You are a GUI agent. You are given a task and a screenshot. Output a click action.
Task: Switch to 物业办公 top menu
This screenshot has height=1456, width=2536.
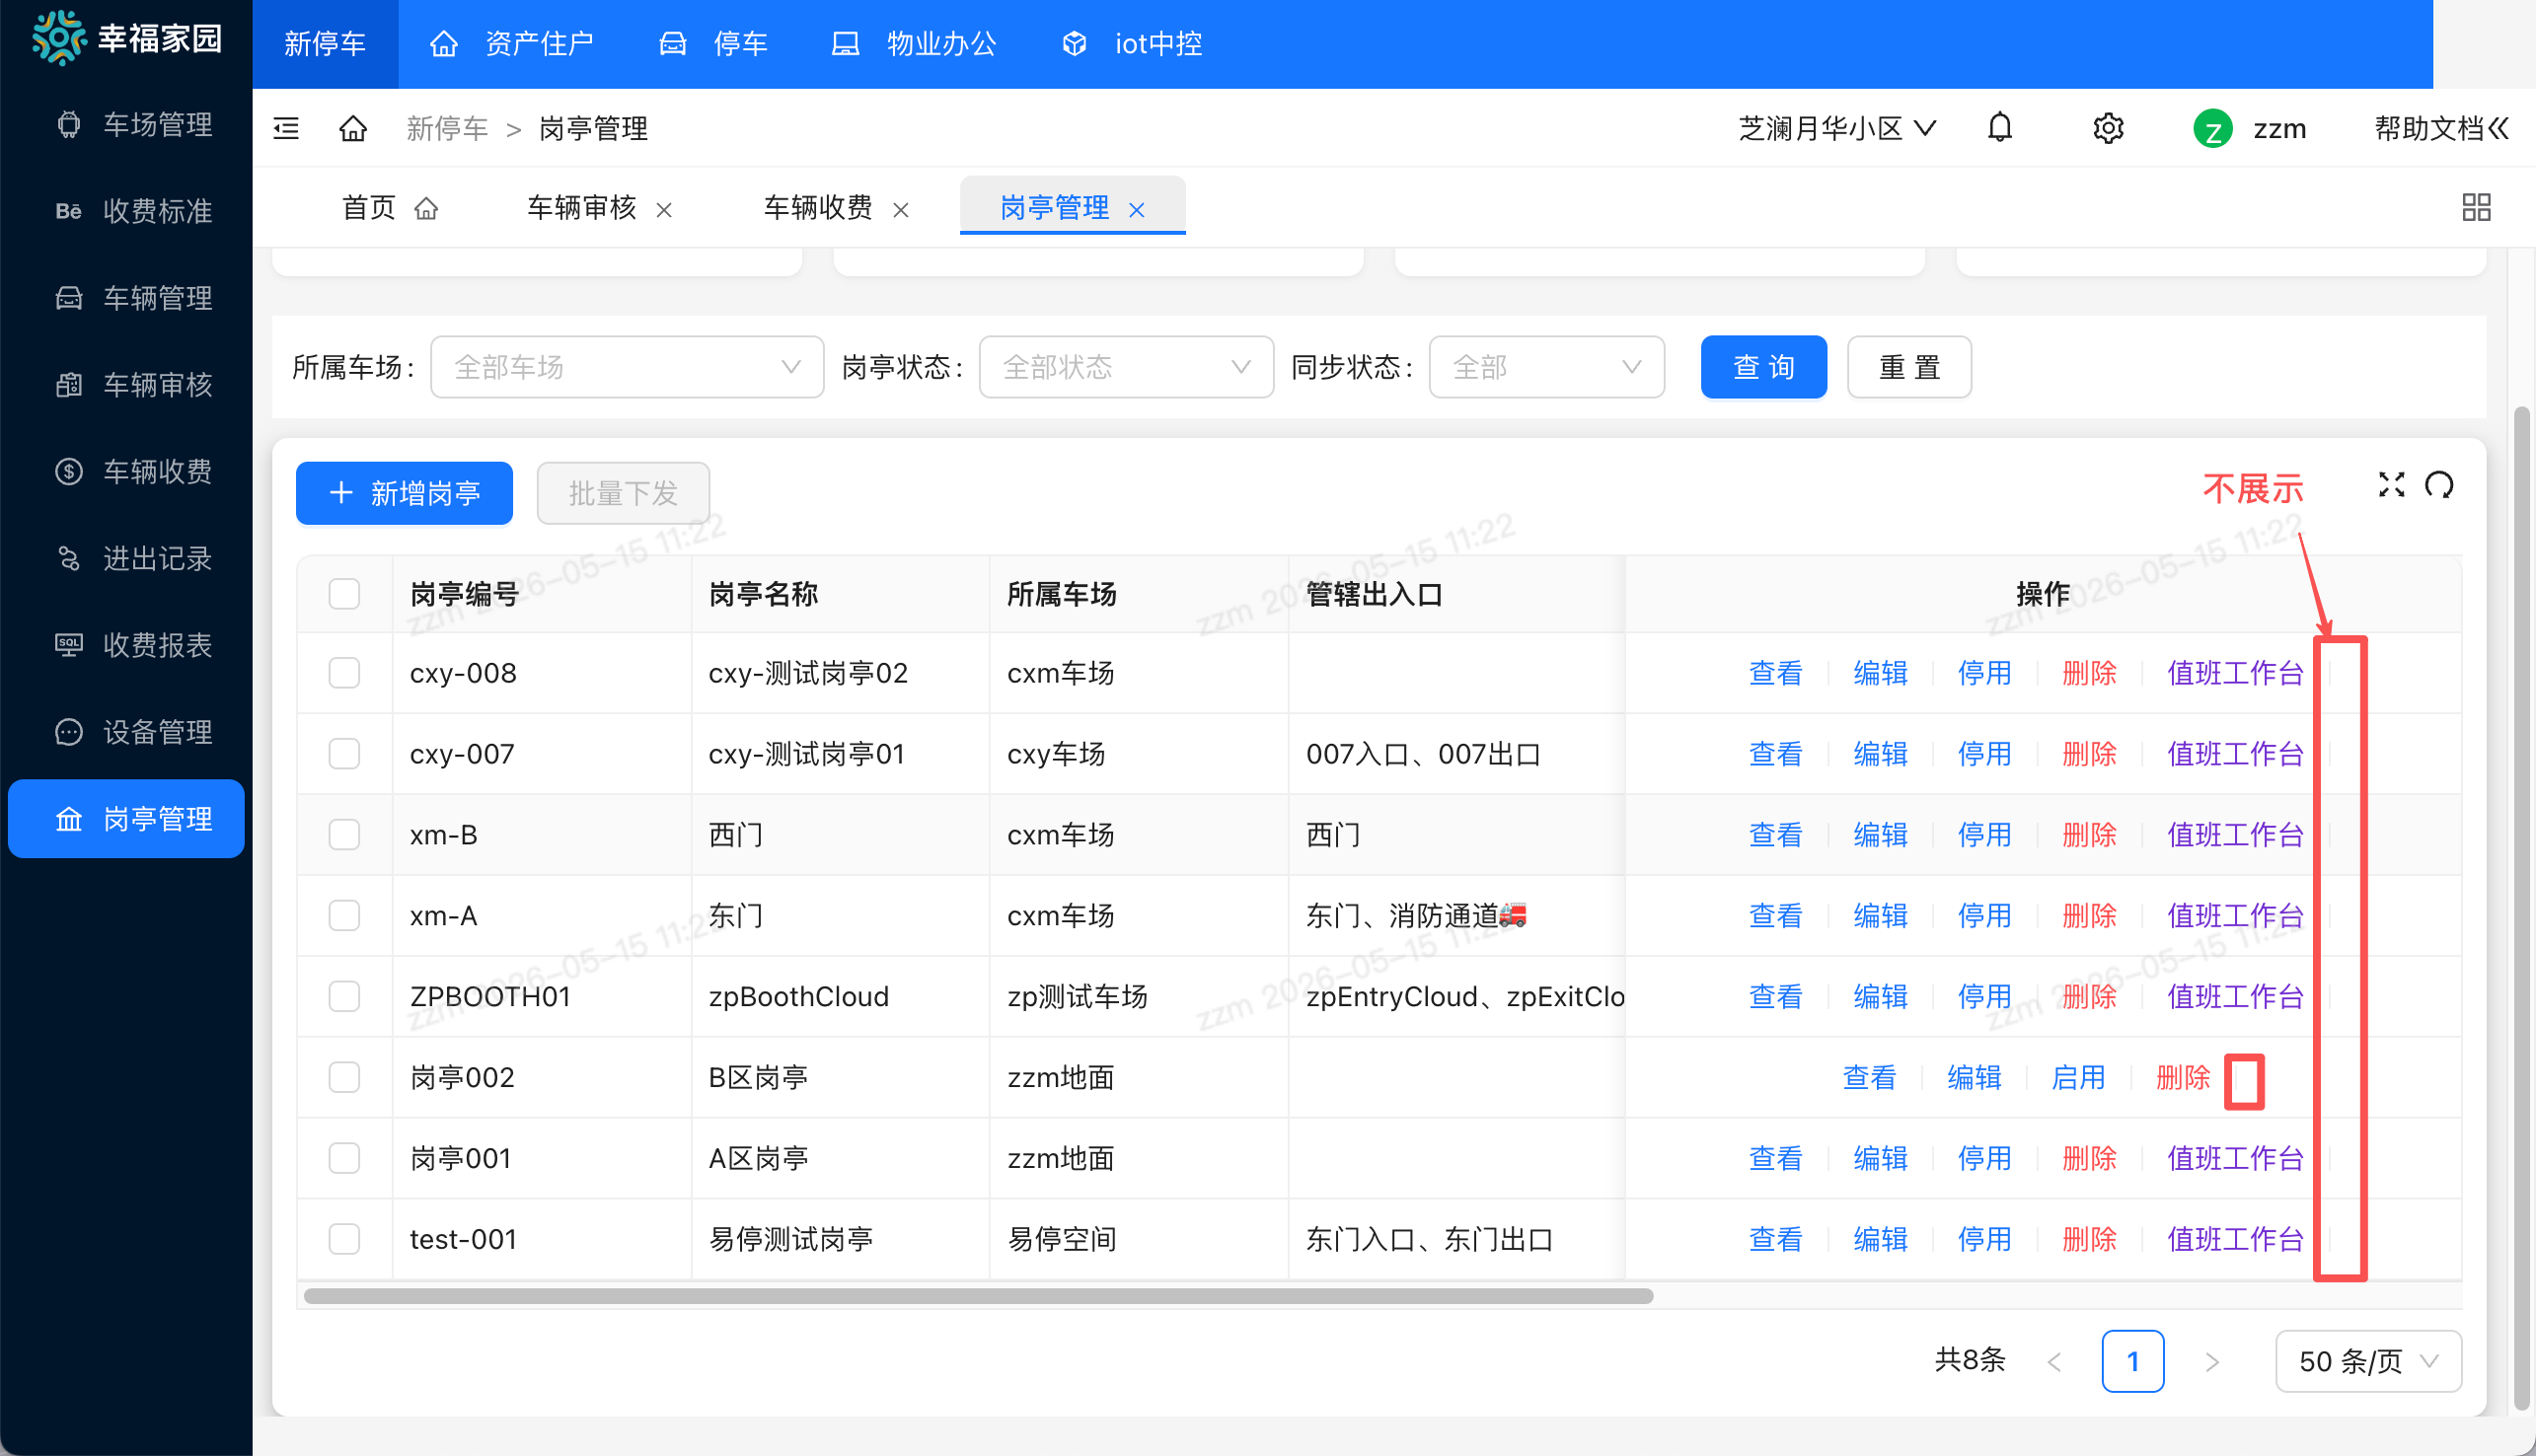click(914, 44)
